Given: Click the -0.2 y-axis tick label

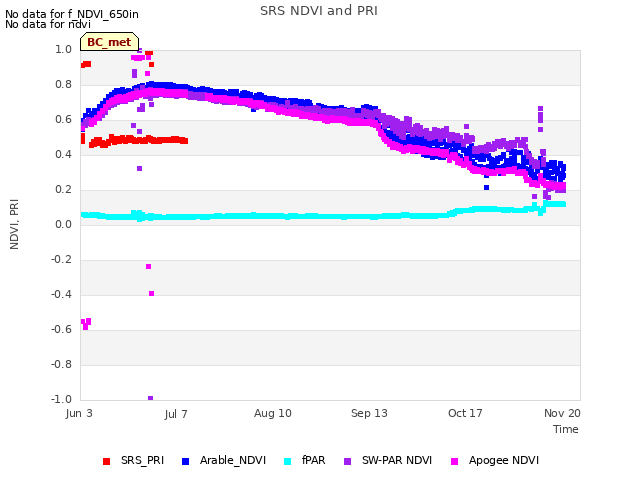Looking at the screenshot, I should click(x=61, y=260).
